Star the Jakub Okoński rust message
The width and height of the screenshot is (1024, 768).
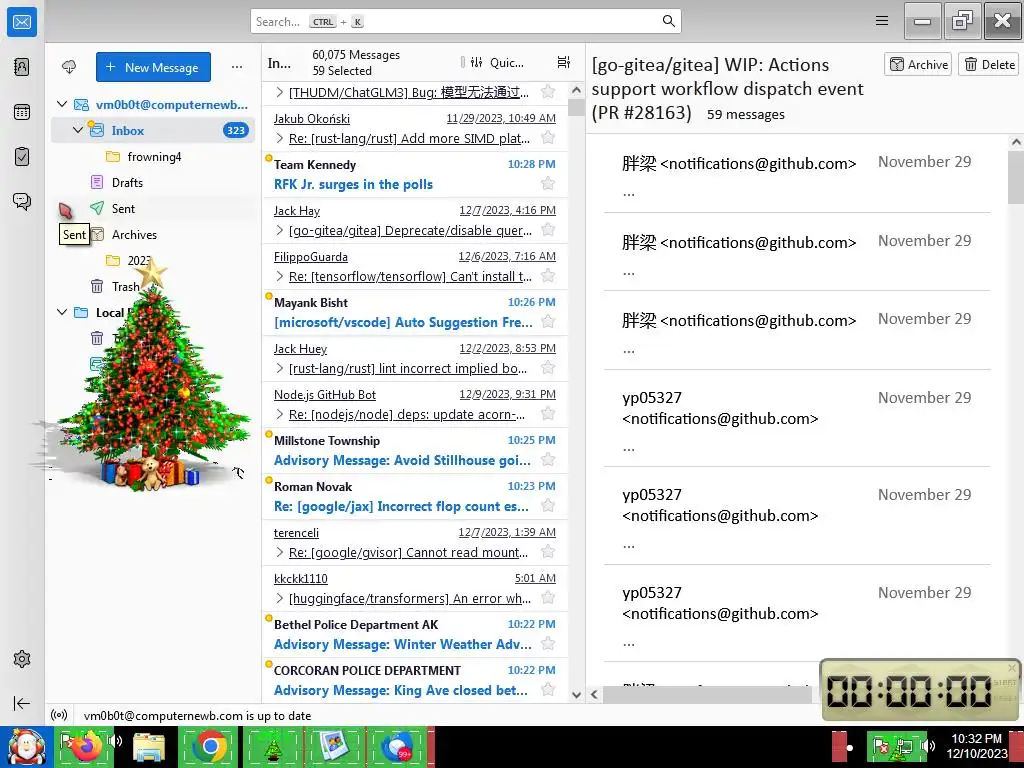(x=548, y=138)
